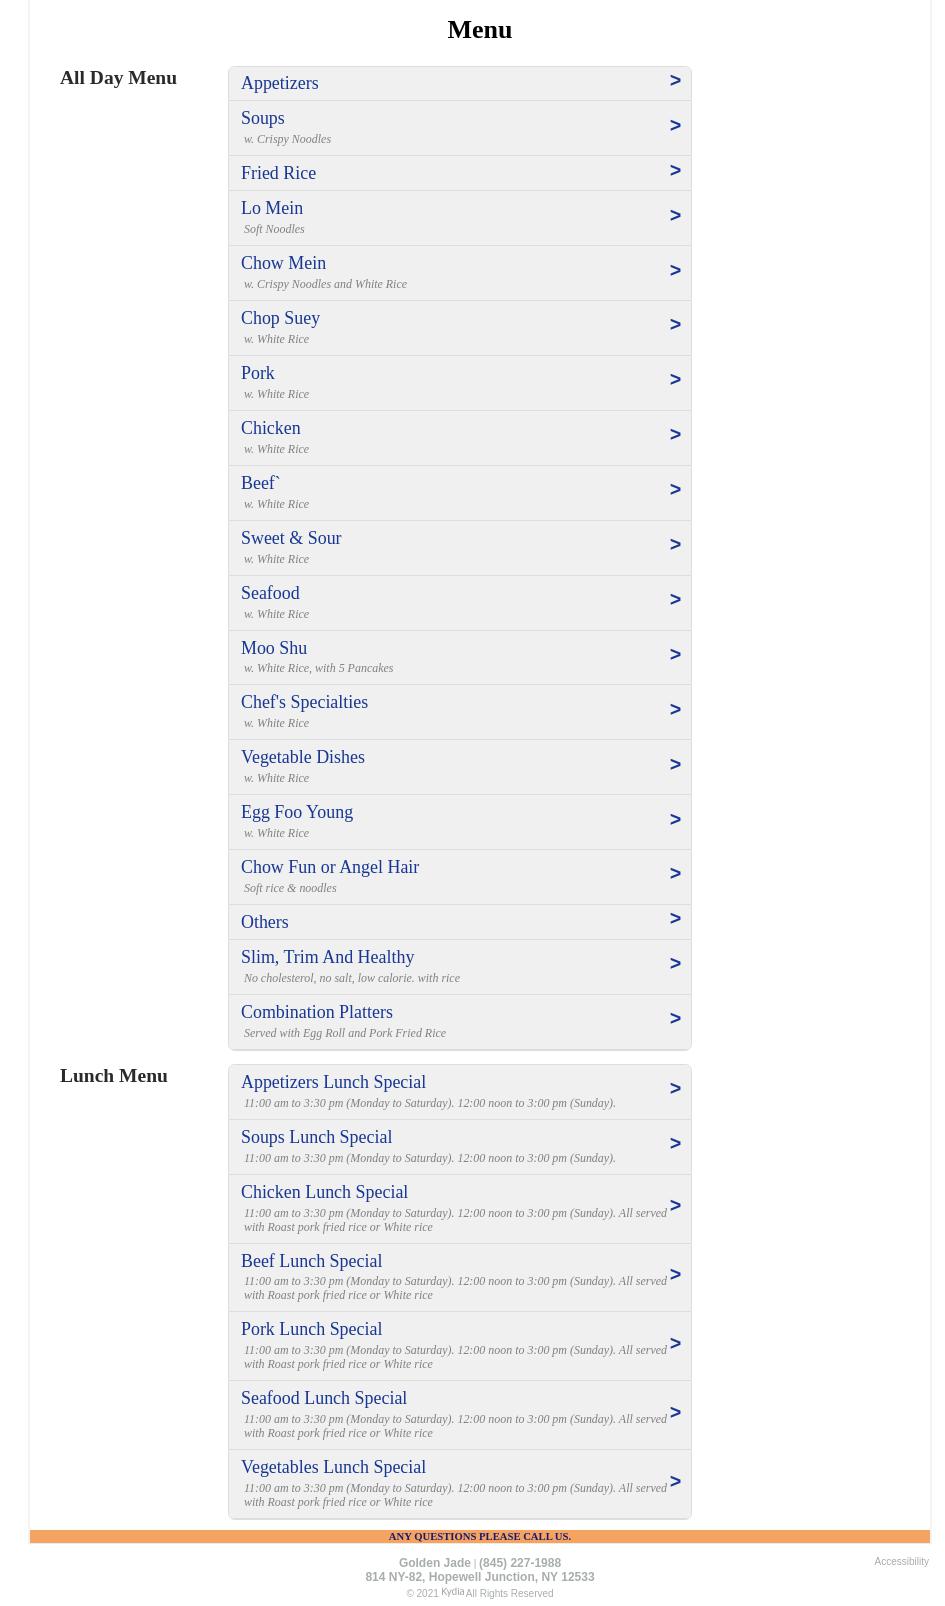Image resolution: width=945 pixels, height=1606 pixels.
Task: Click the Accessibility link in footer
Action: click(x=901, y=1561)
